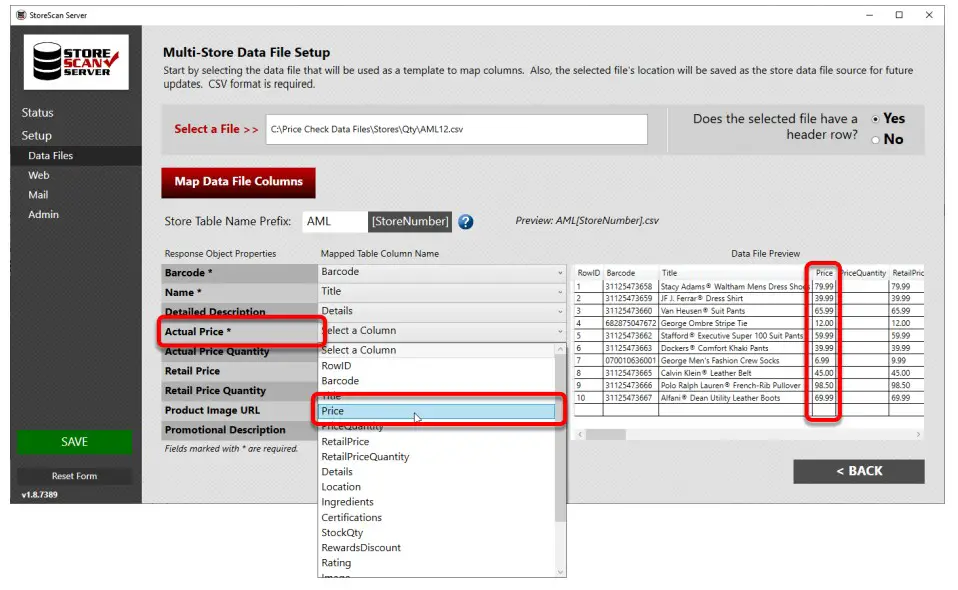Click the barcode cell 070010636001
The height and width of the screenshot is (590, 958).
631,361
